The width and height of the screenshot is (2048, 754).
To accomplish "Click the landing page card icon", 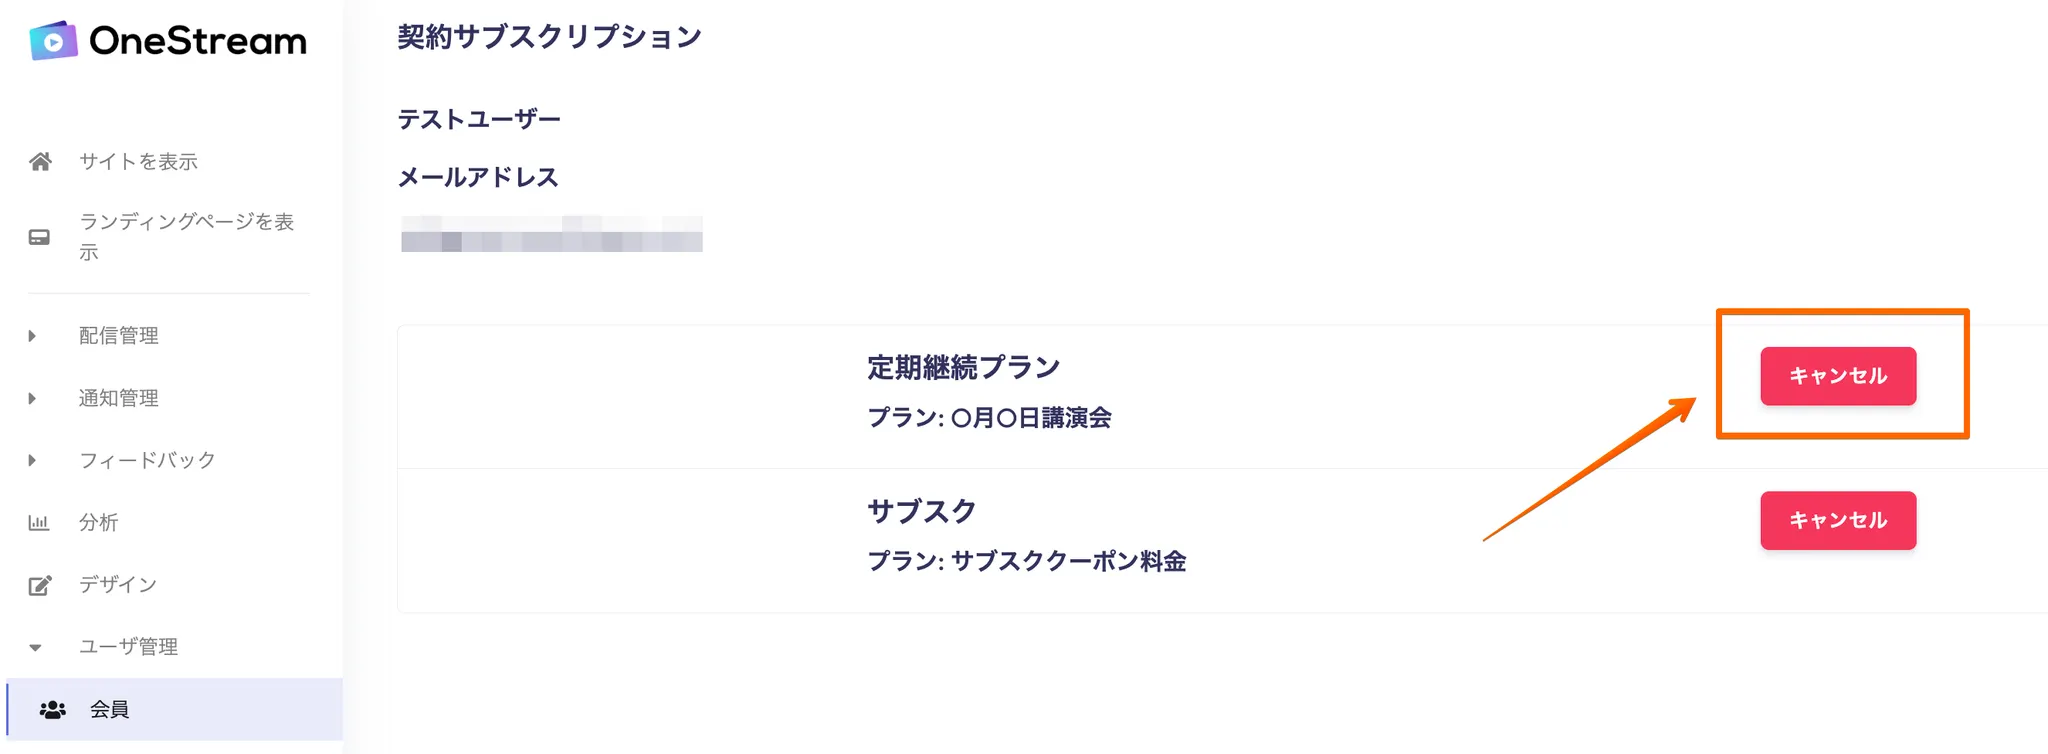I will pyautogui.click(x=39, y=238).
